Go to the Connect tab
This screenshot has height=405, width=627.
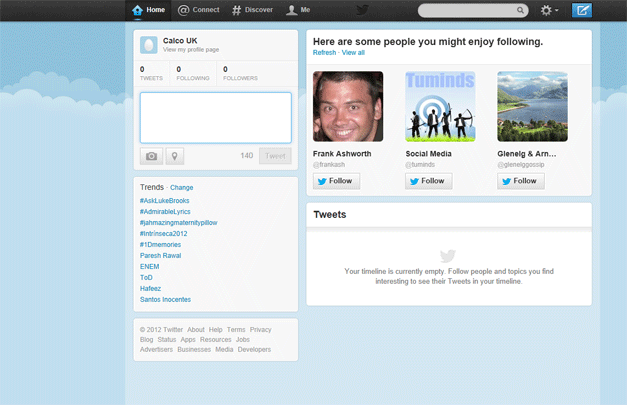[x=198, y=10]
